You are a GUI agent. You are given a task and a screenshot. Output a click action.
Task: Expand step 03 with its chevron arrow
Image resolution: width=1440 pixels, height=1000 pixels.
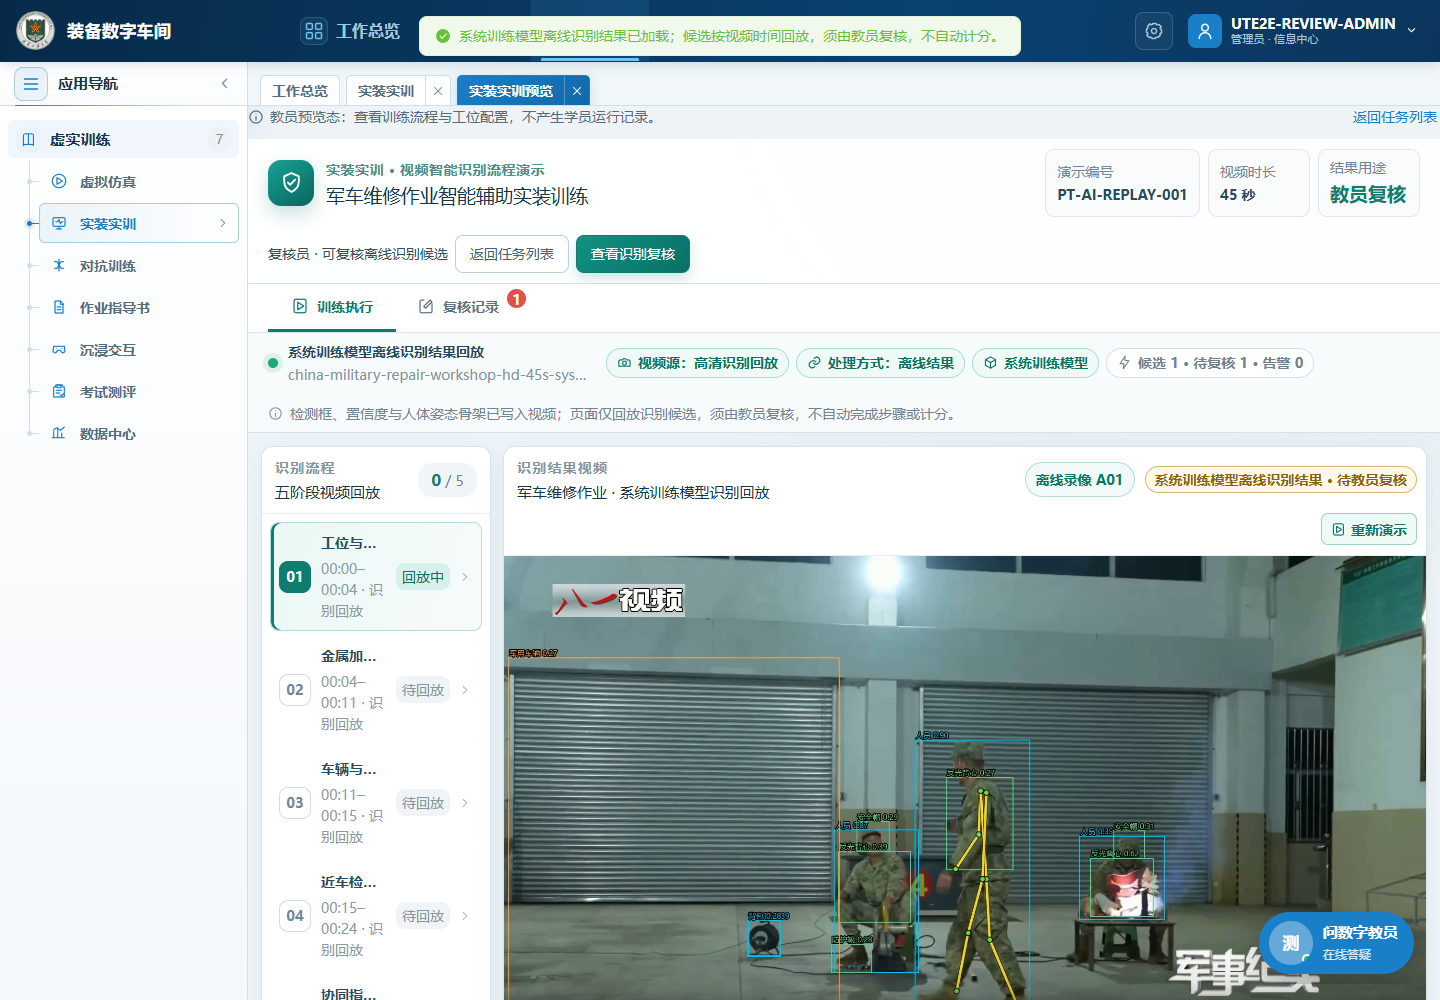click(x=465, y=803)
